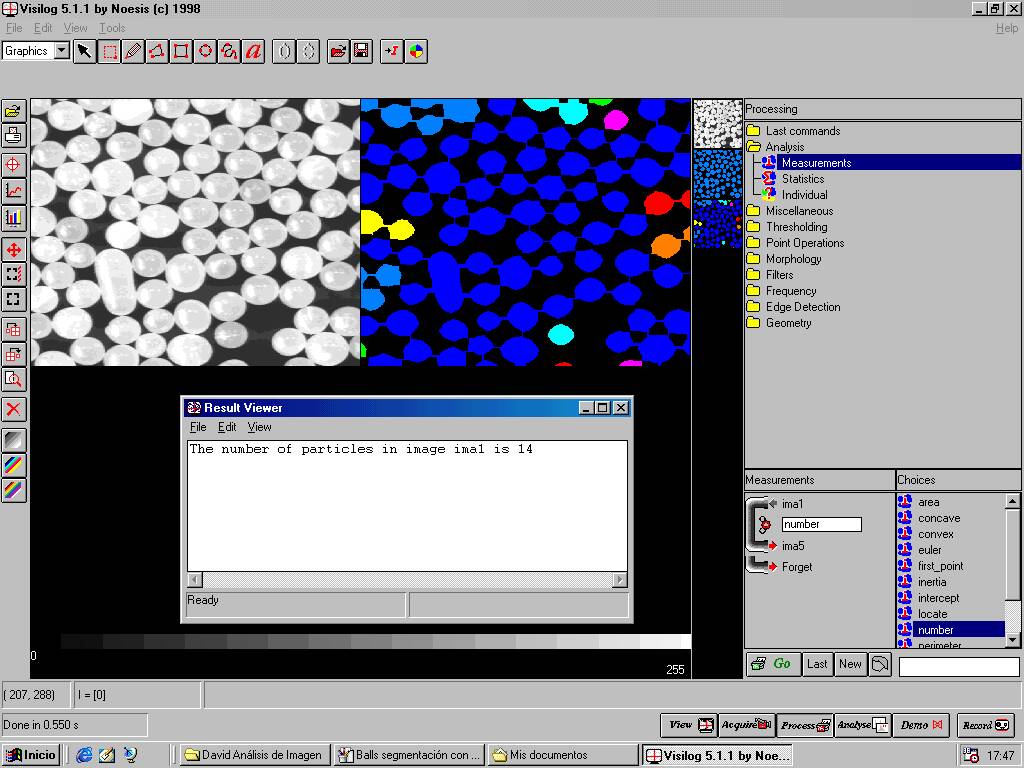Click the New button
The image size is (1024, 768).
850,664
